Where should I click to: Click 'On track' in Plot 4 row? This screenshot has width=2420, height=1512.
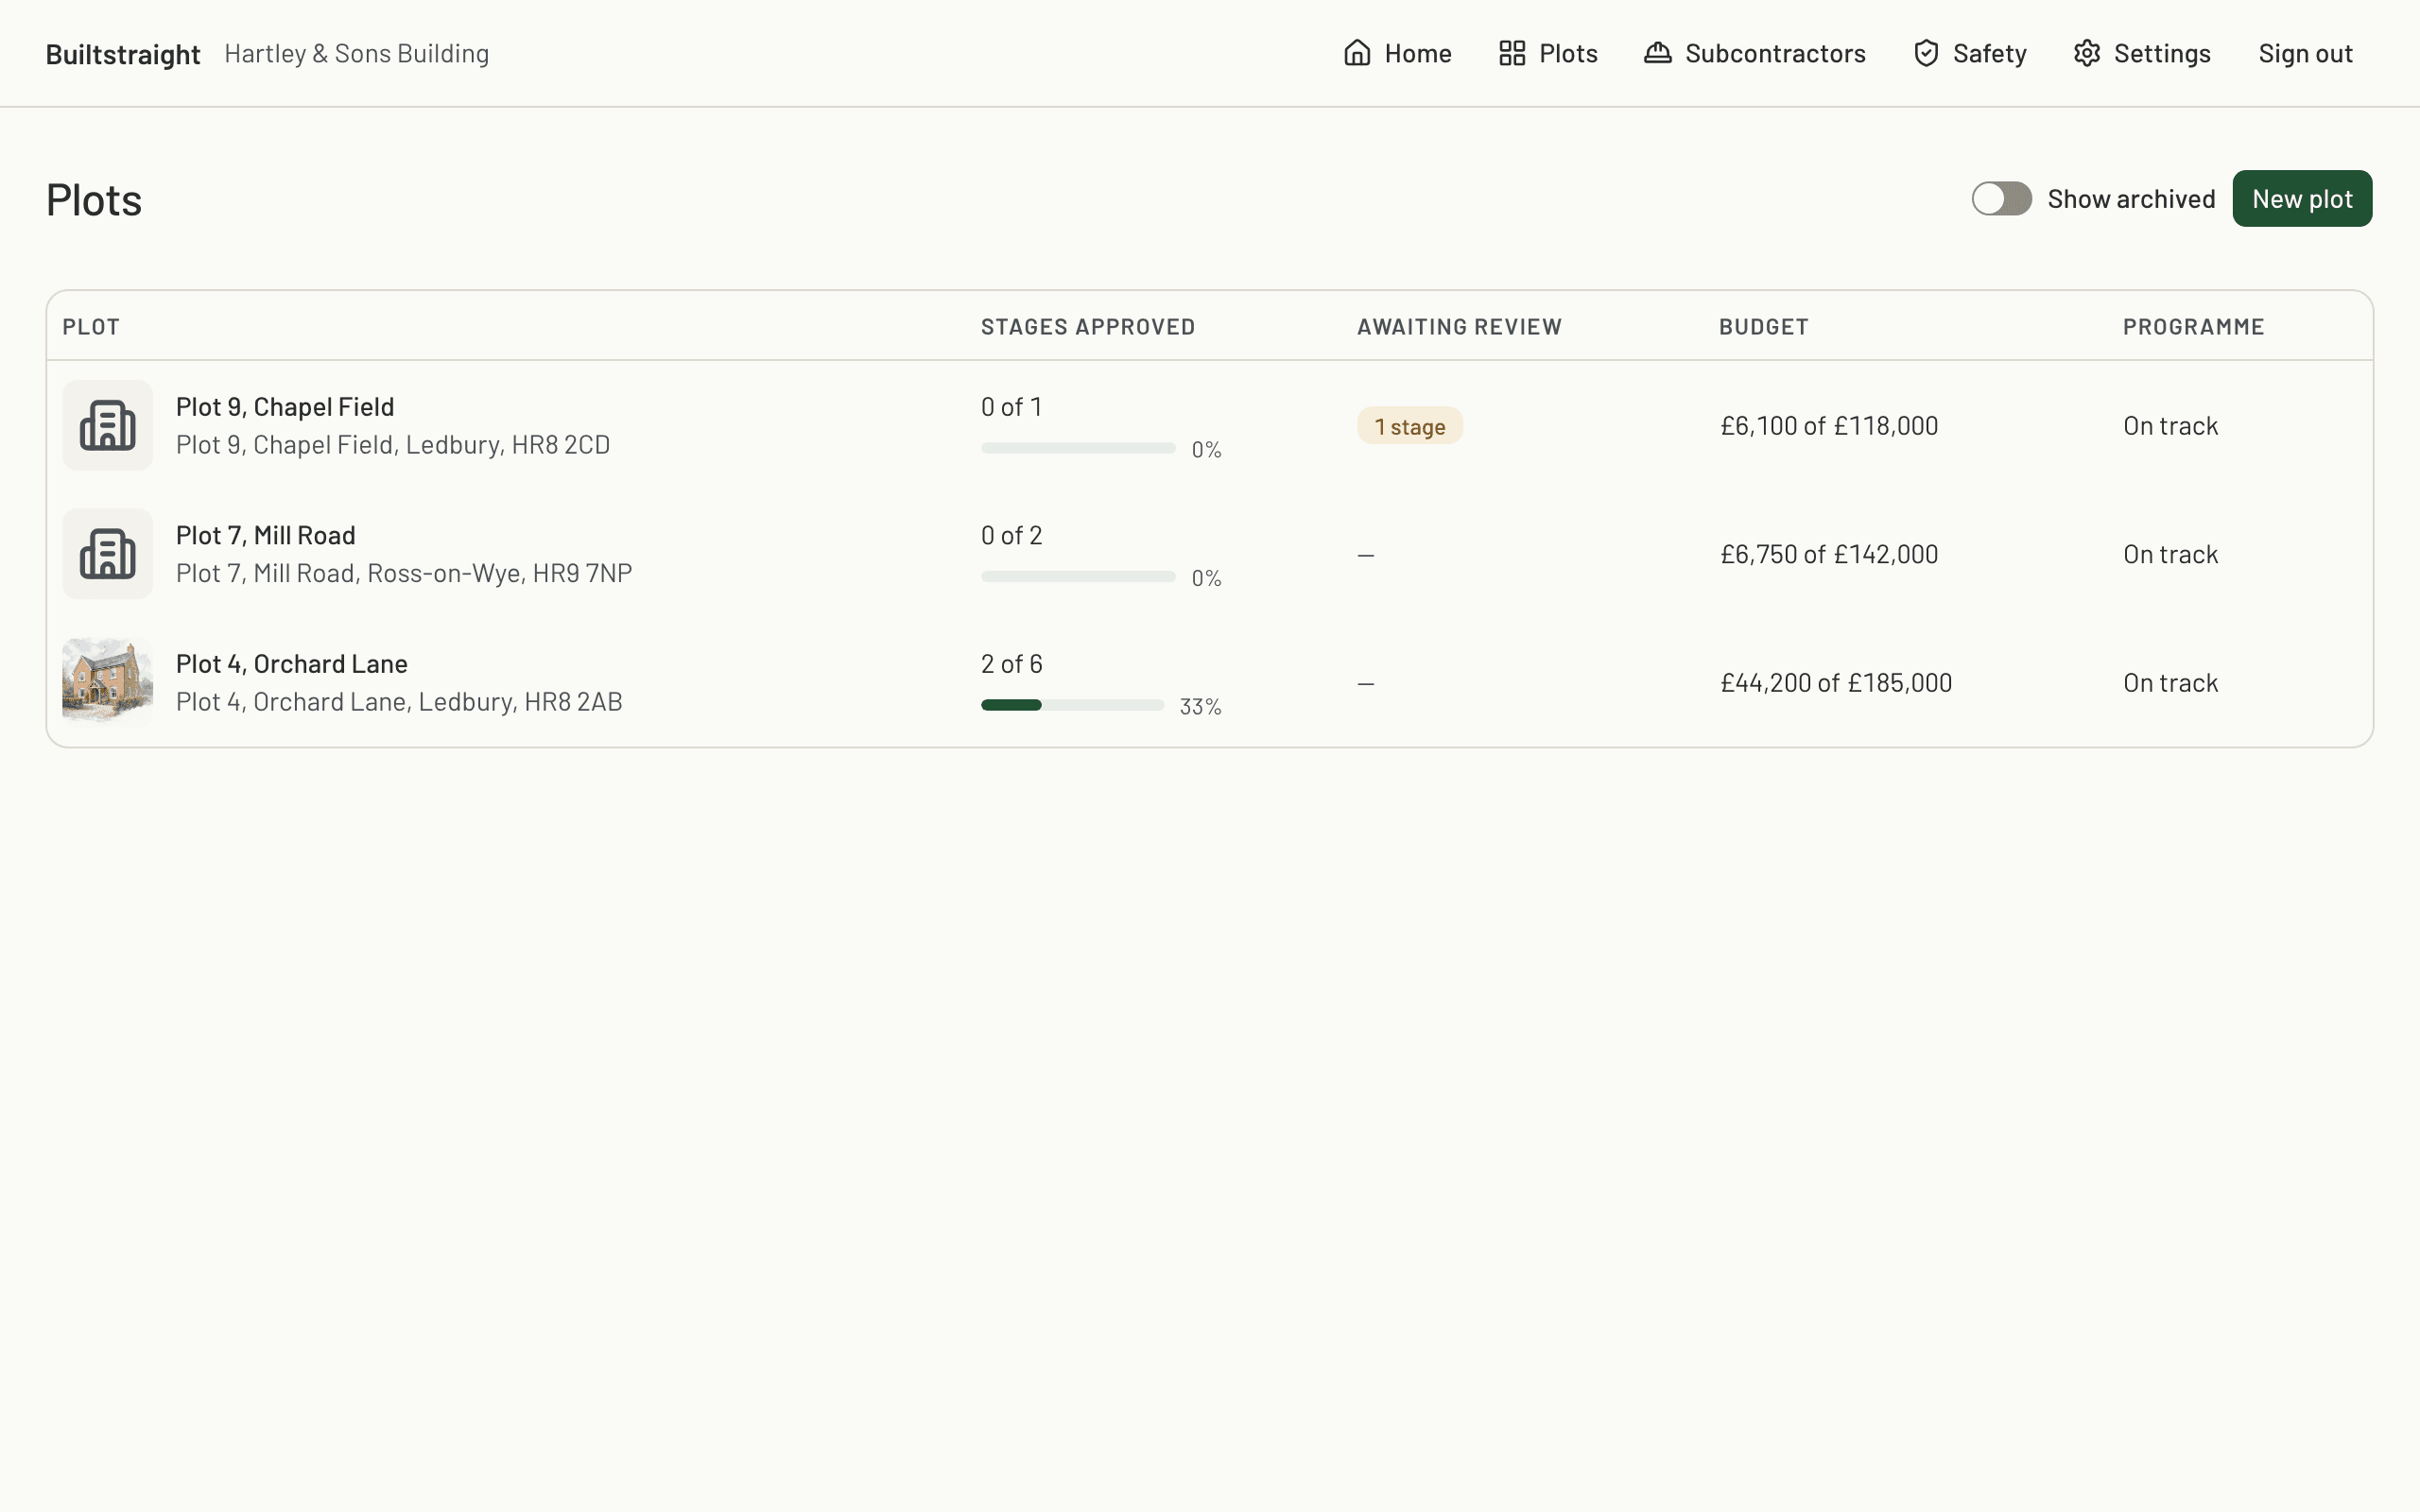point(2170,683)
